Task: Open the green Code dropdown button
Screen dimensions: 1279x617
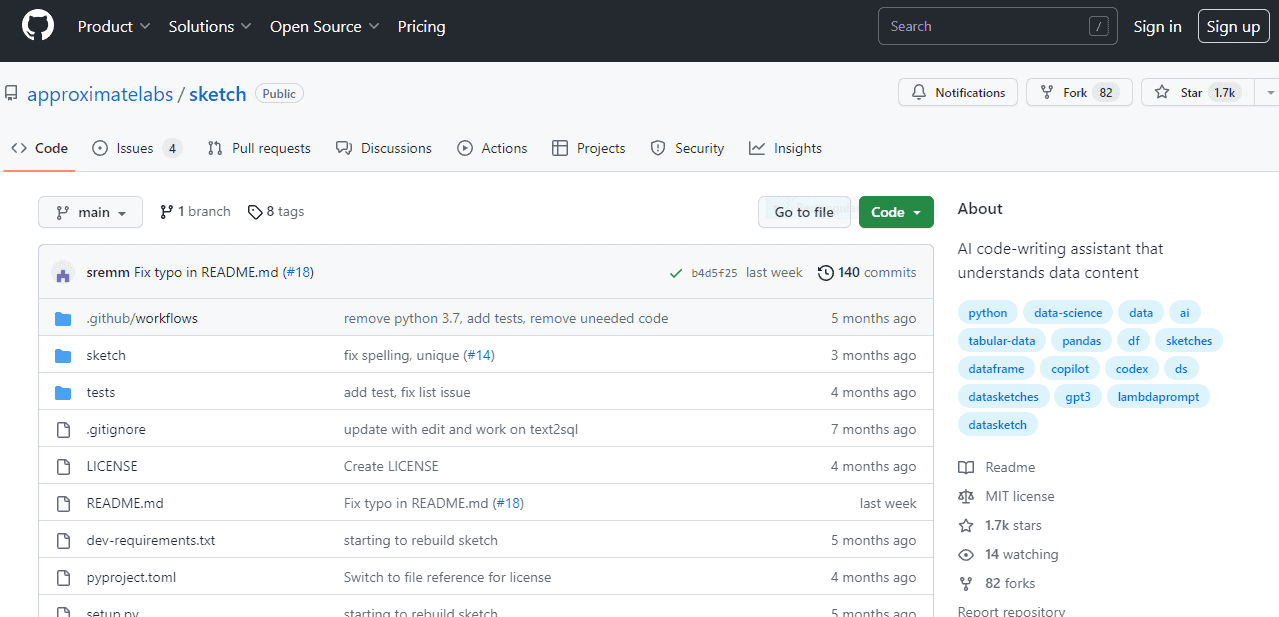Action: coord(896,212)
